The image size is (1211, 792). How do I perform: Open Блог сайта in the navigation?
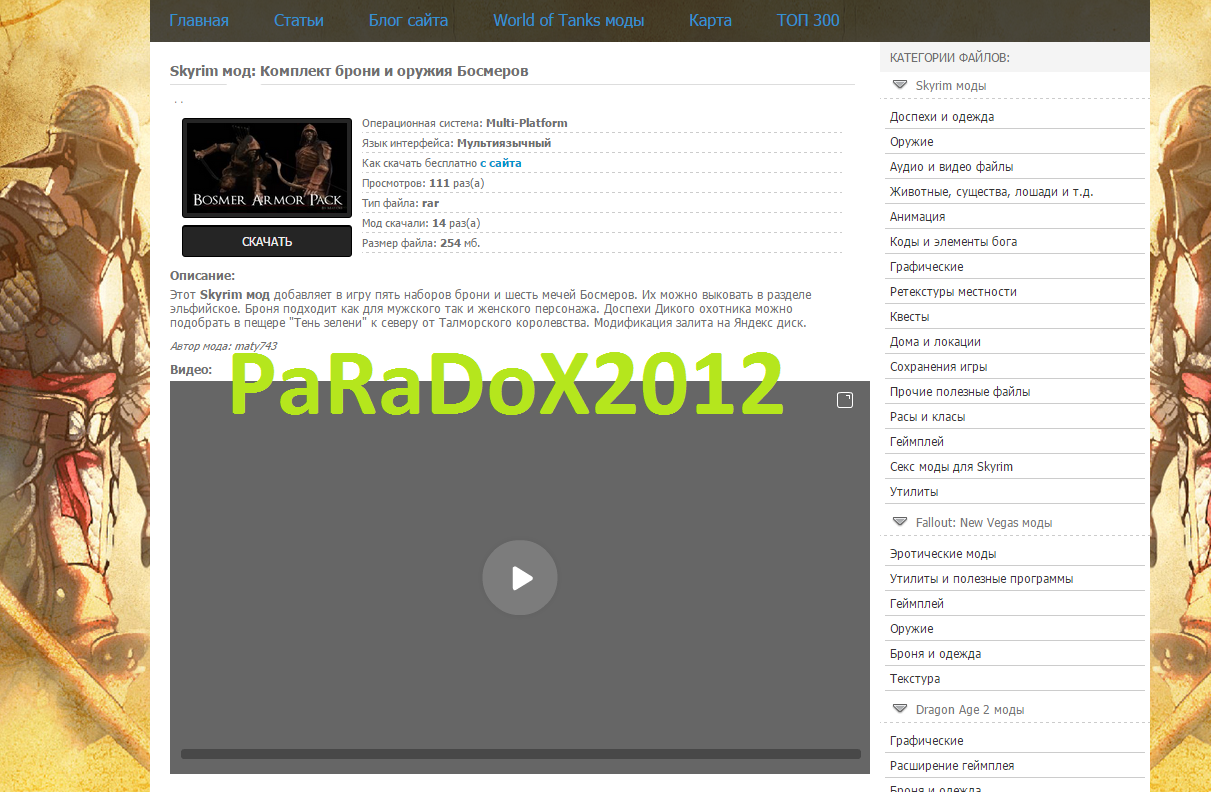pyautogui.click(x=408, y=20)
